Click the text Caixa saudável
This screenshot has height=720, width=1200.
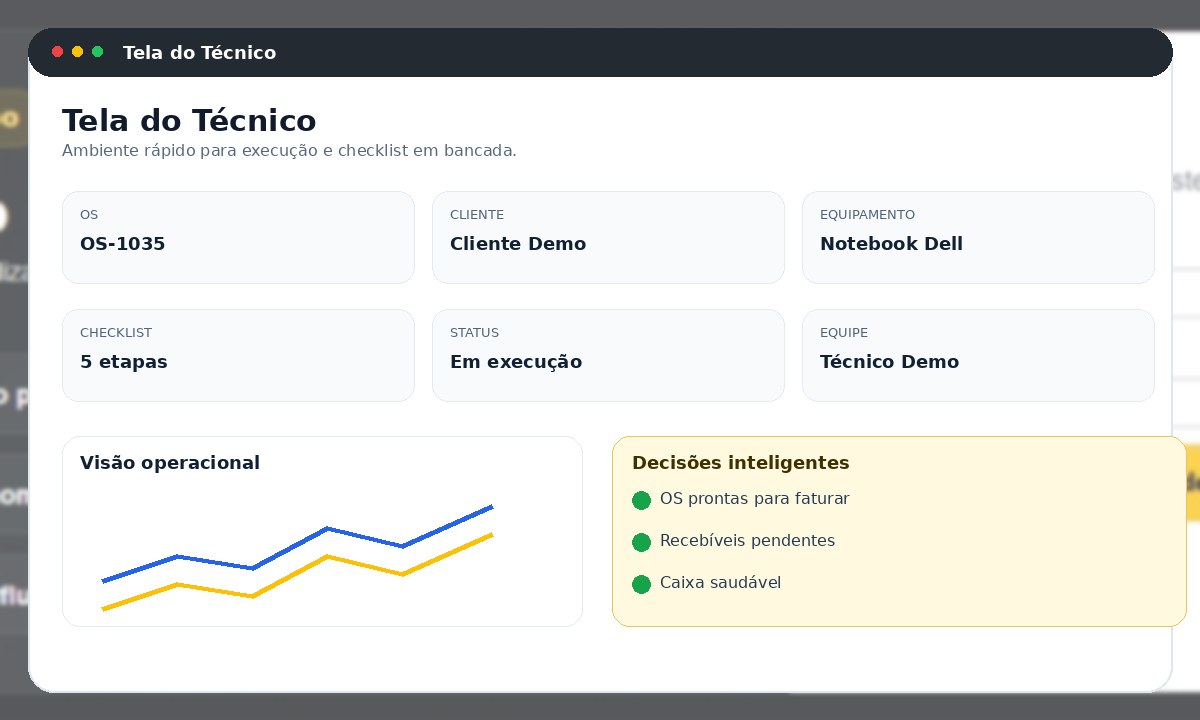(720, 583)
